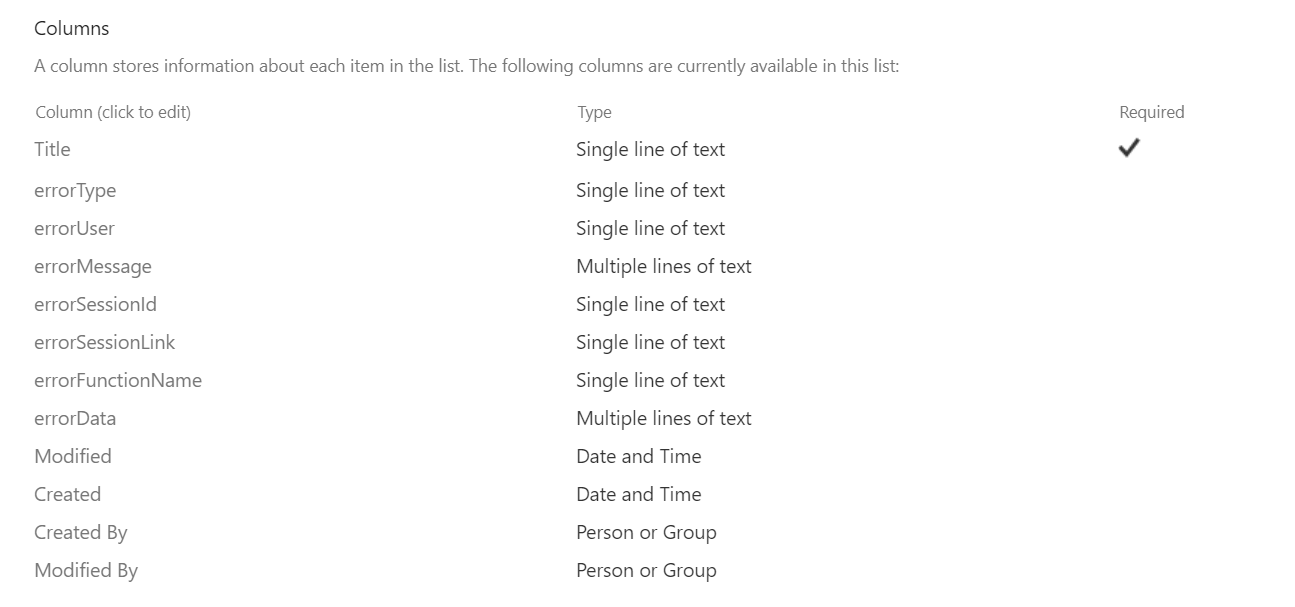The height and width of the screenshot is (607, 1295).
Task: Click the Columns section heading
Action: pos(72,28)
